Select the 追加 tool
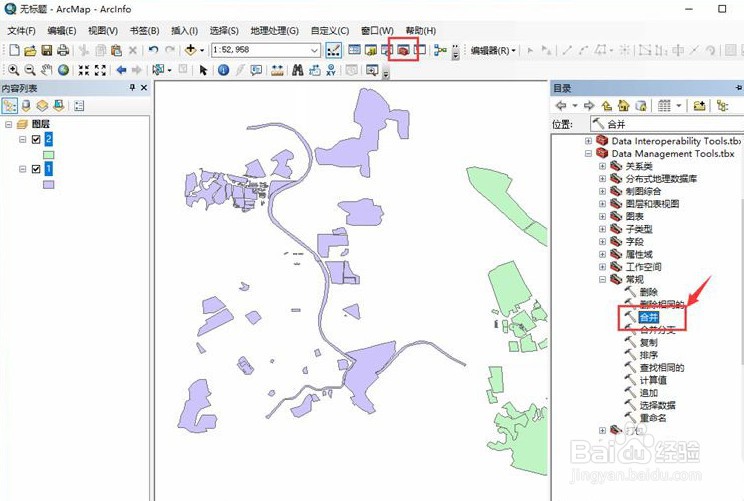744x501 pixels. (x=649, y=393)
